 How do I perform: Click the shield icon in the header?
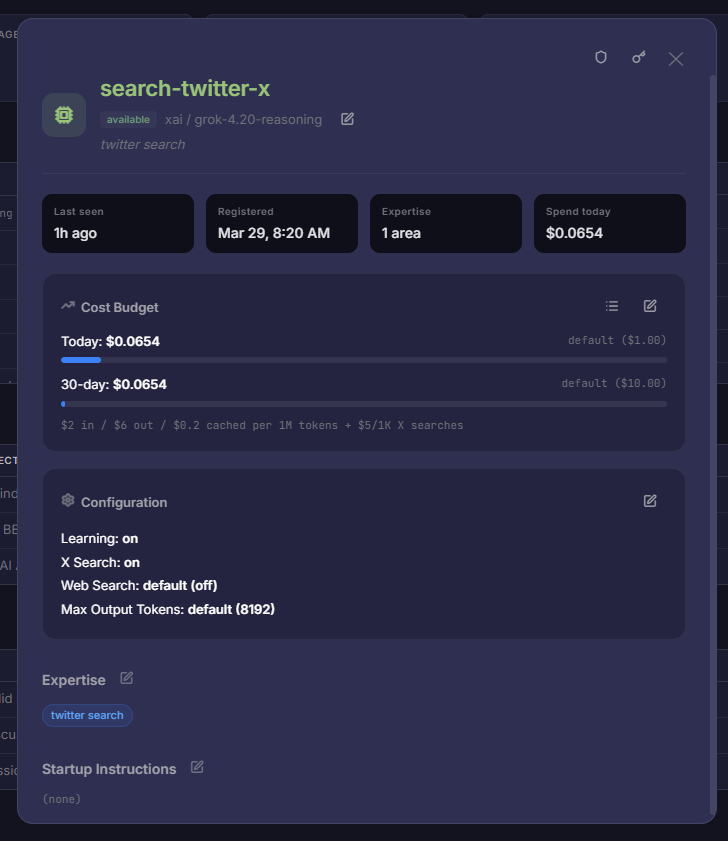coord(601,58)
